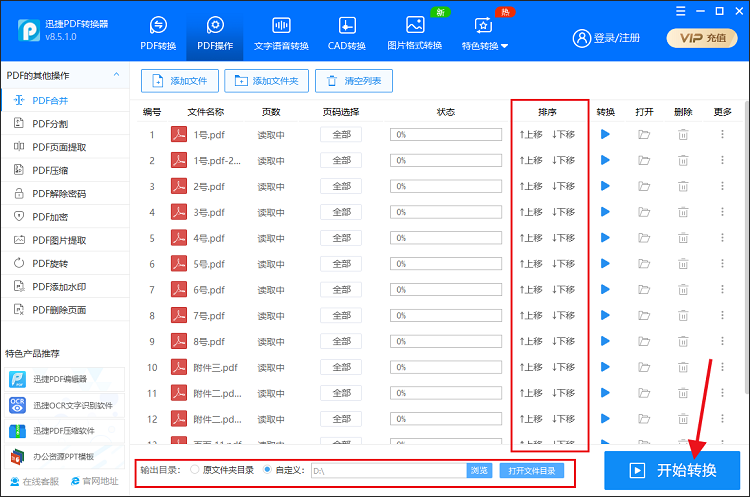Click 登录/注册 account link
The width and height of the screenshot is (750, 497).
pyautogui.click(x=606, y=38)
